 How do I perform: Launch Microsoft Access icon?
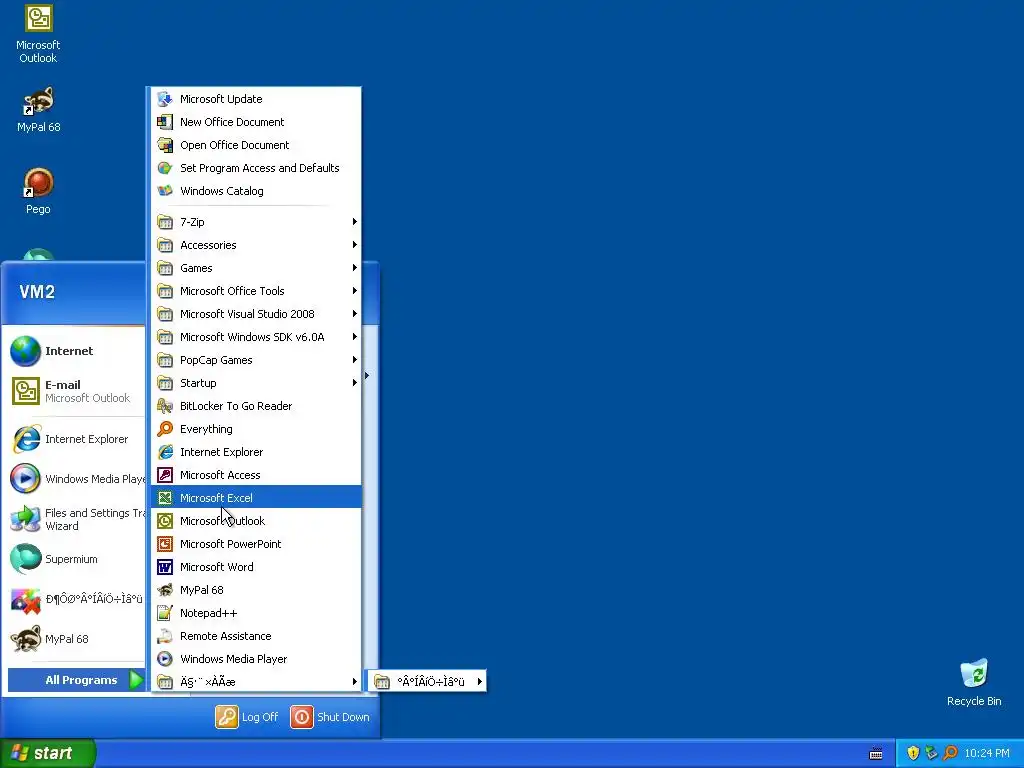[165, 475]
